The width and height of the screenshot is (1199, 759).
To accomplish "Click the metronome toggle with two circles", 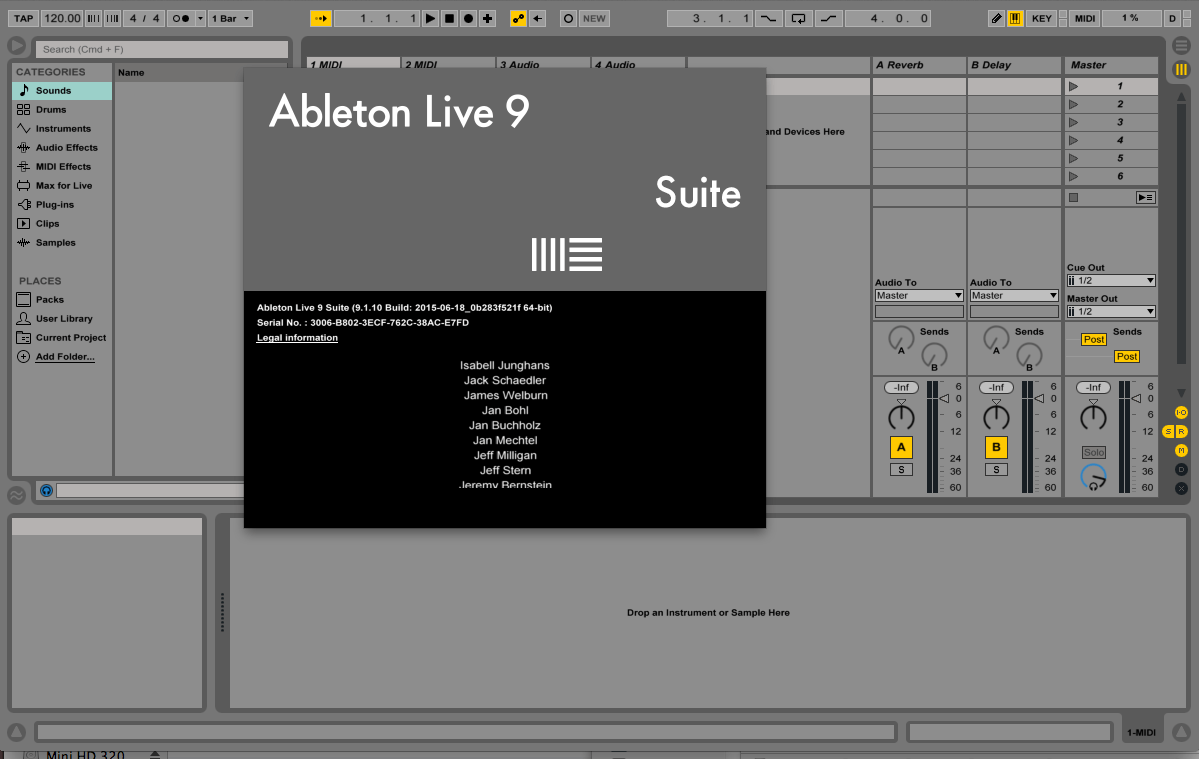I will (x=180, y=18).
